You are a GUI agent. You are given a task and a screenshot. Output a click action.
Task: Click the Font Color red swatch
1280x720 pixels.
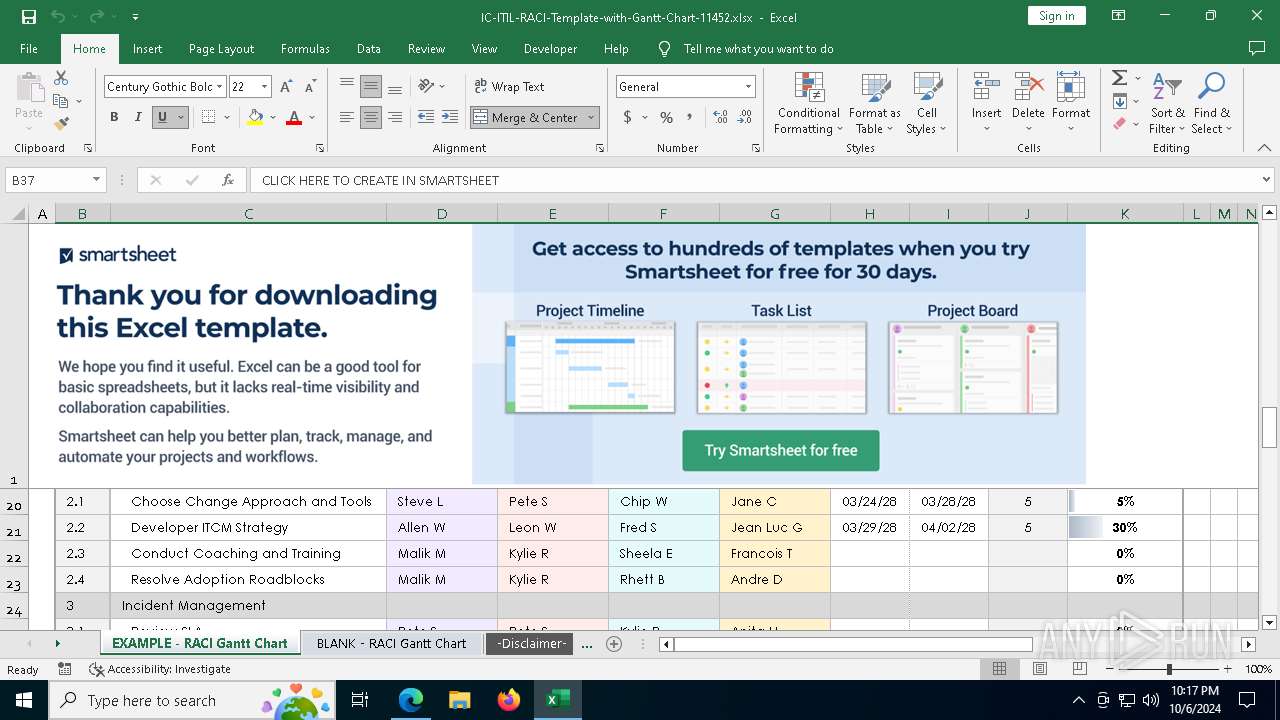tap(294, 117)
